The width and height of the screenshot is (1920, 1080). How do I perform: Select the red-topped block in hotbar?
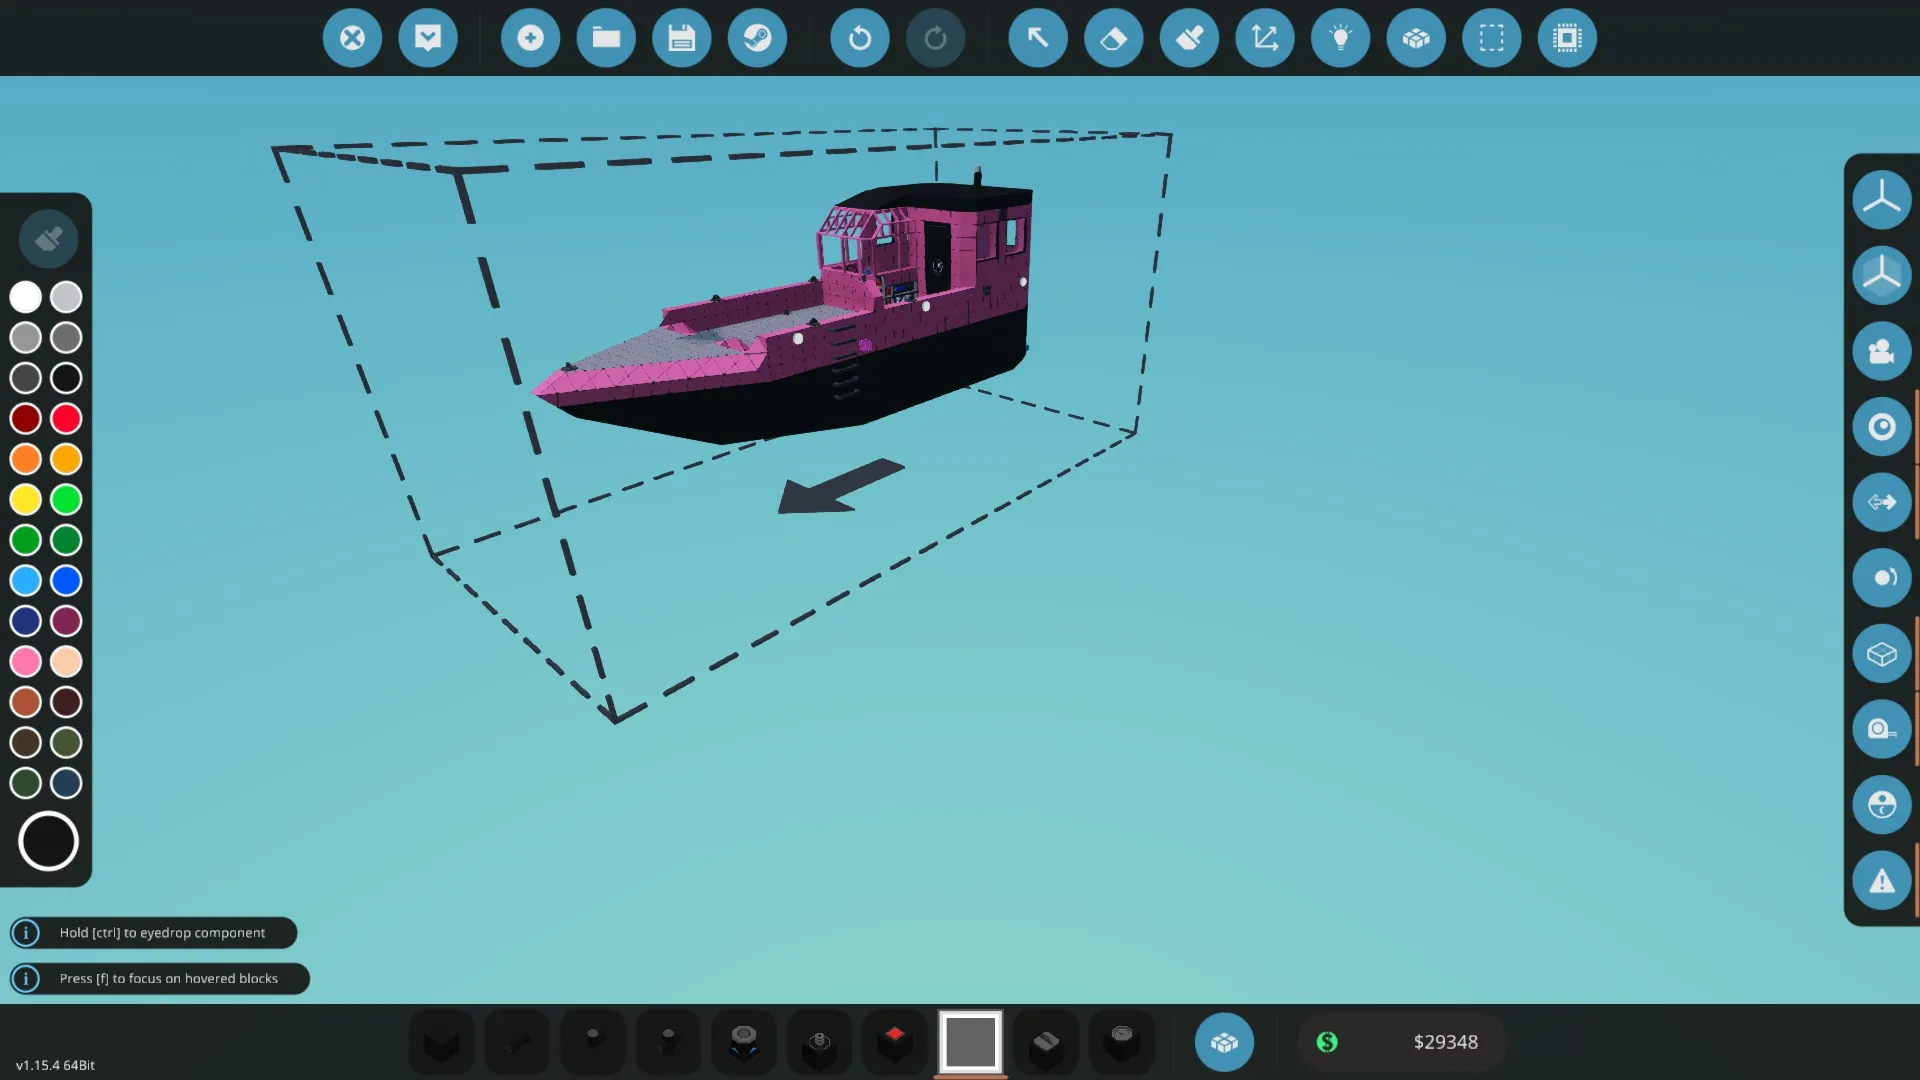point(895,1041)
